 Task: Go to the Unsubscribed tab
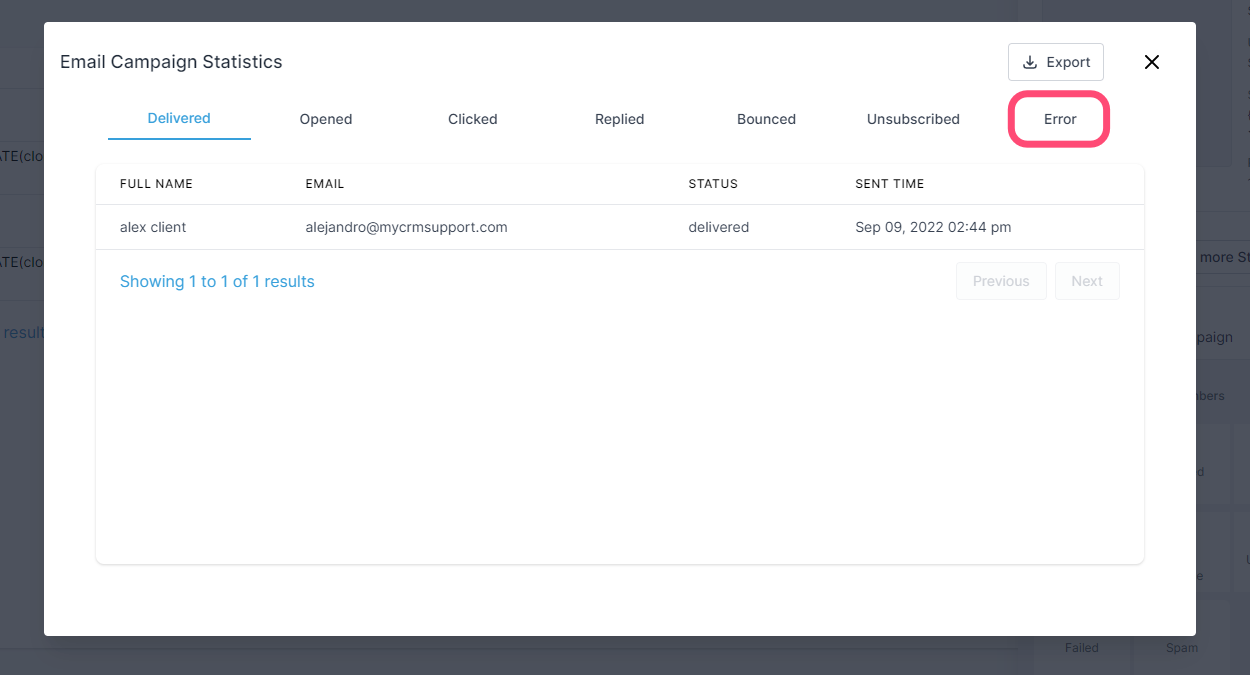[913, 119]
